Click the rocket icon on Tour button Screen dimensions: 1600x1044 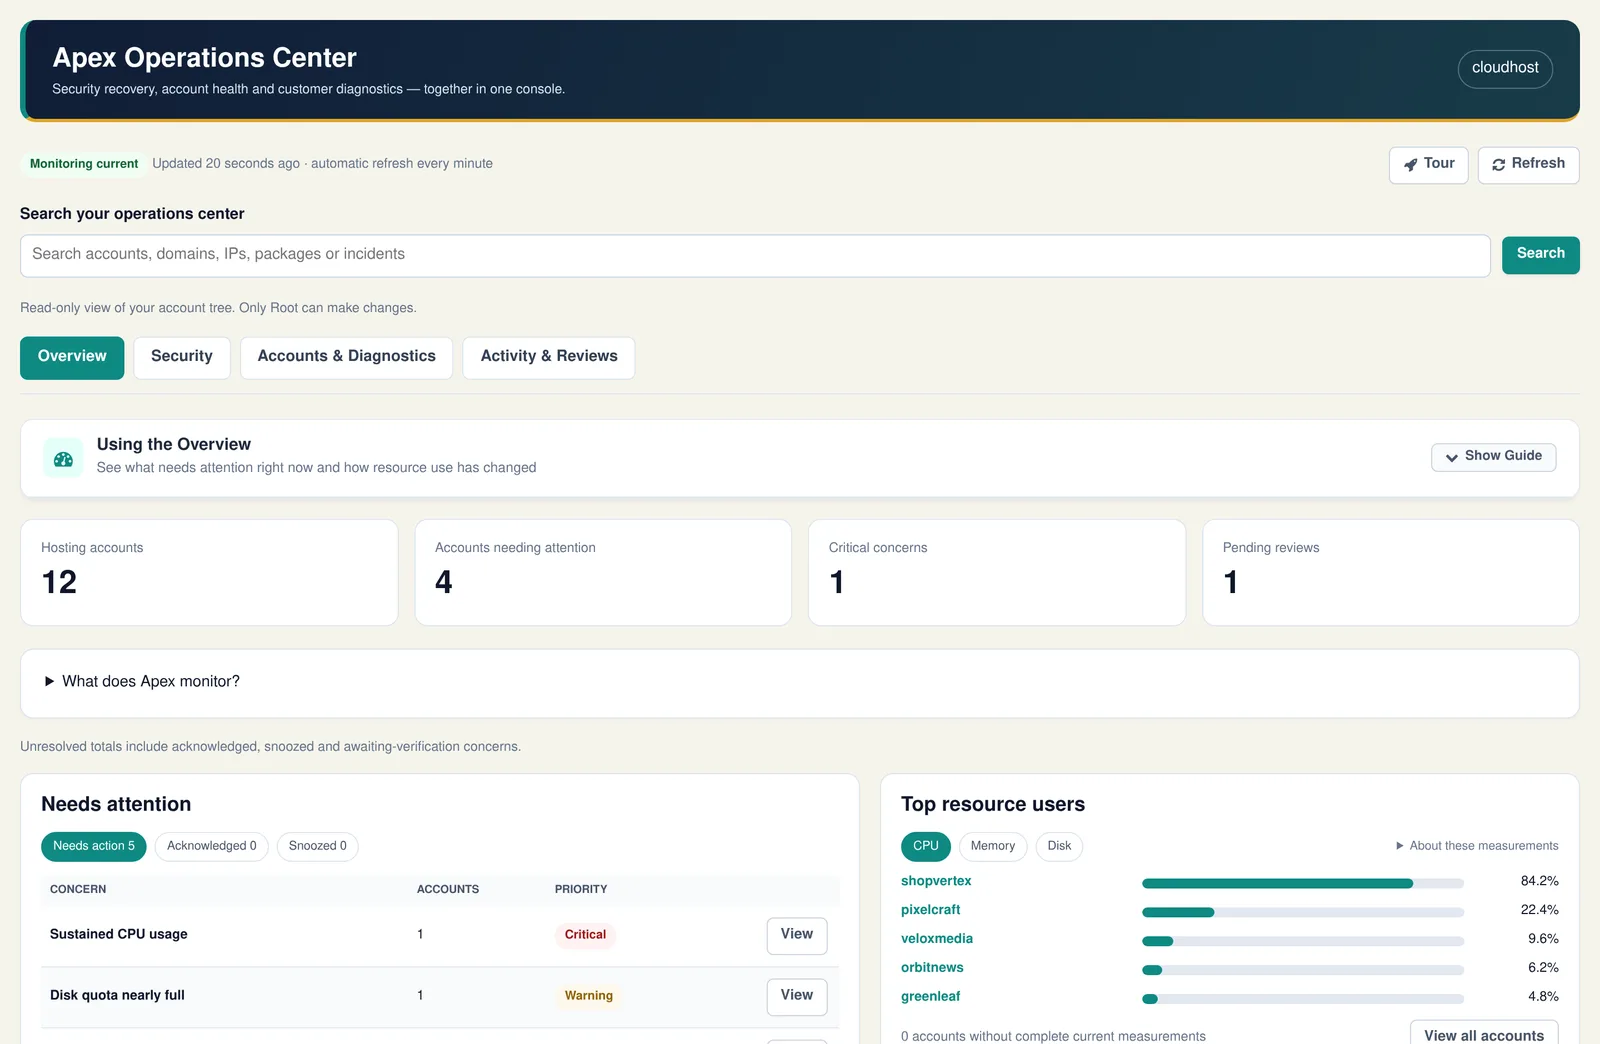pos(1410,165)
